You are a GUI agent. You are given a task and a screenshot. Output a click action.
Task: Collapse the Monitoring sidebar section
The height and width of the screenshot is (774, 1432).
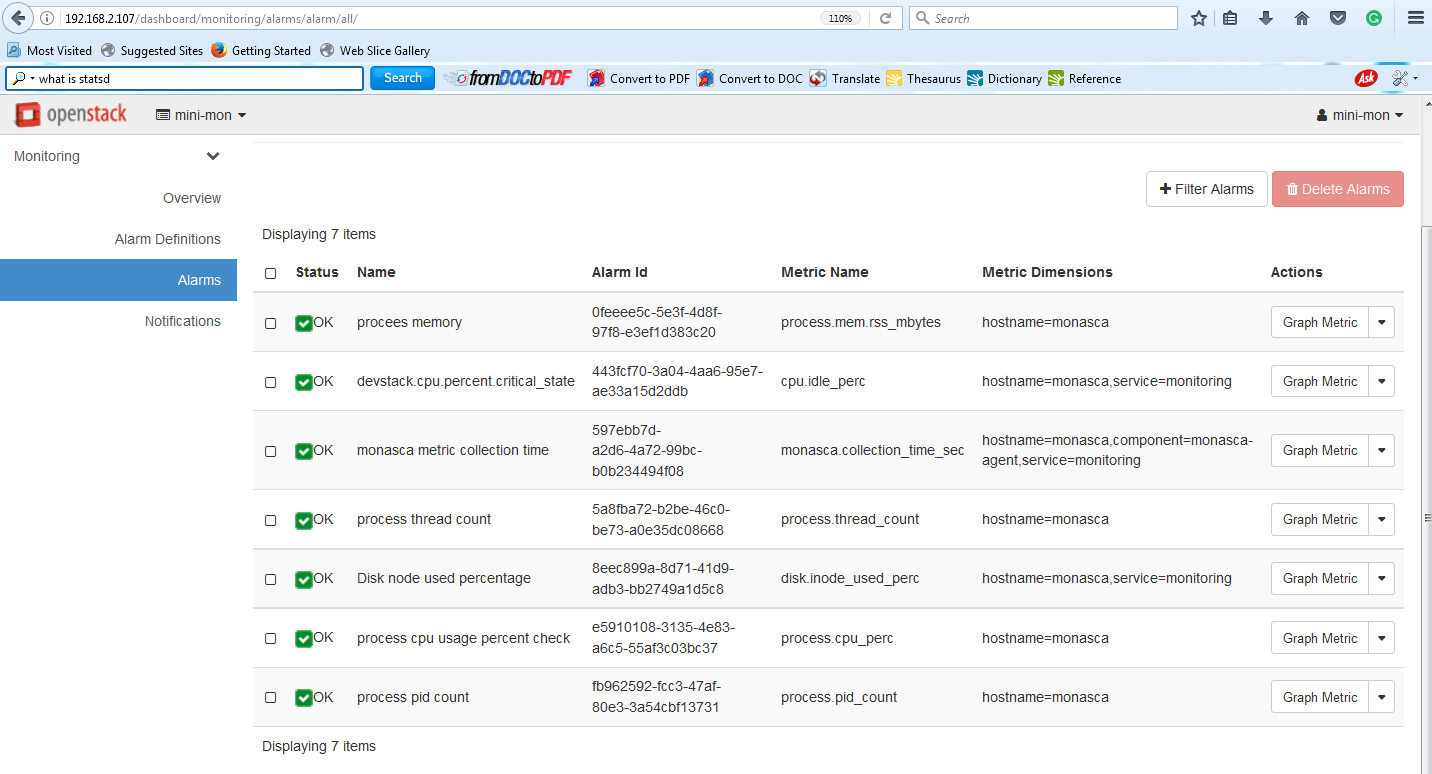(118, 156)
